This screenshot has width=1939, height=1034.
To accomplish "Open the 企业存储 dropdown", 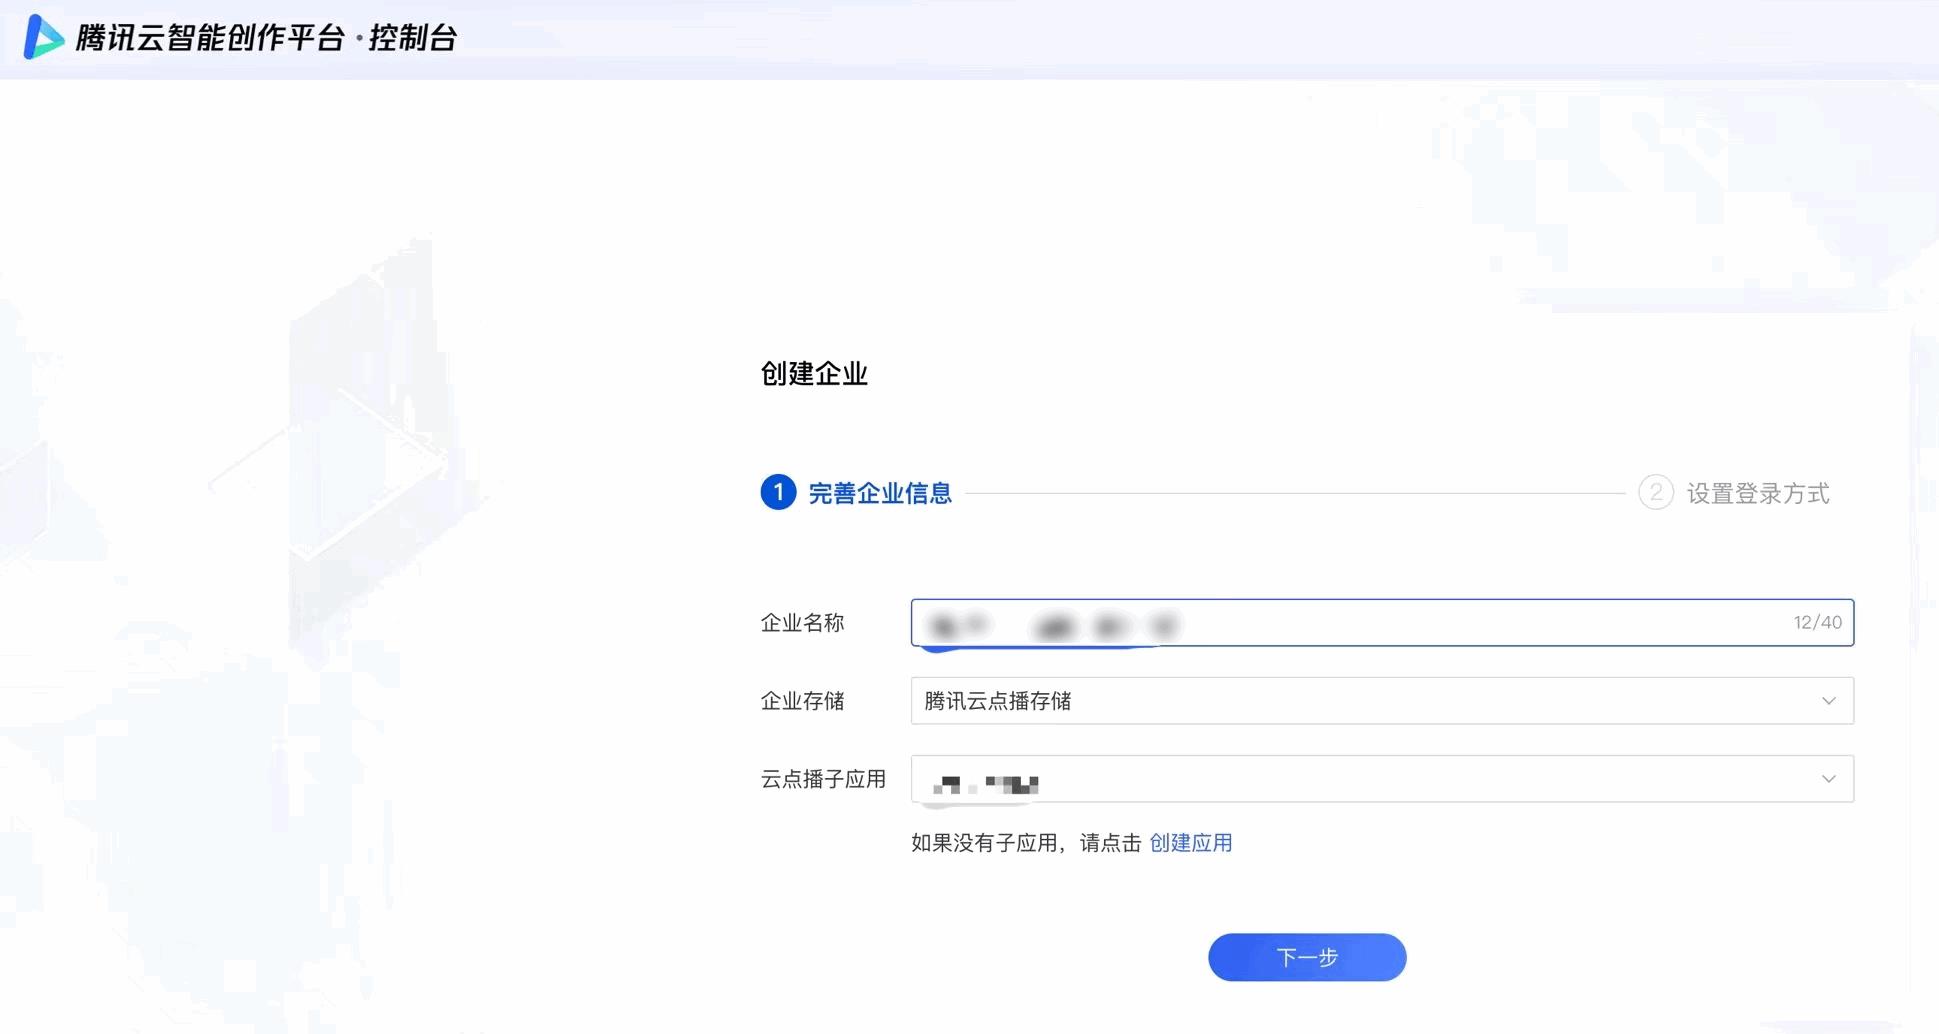I will pos(1382,700).
